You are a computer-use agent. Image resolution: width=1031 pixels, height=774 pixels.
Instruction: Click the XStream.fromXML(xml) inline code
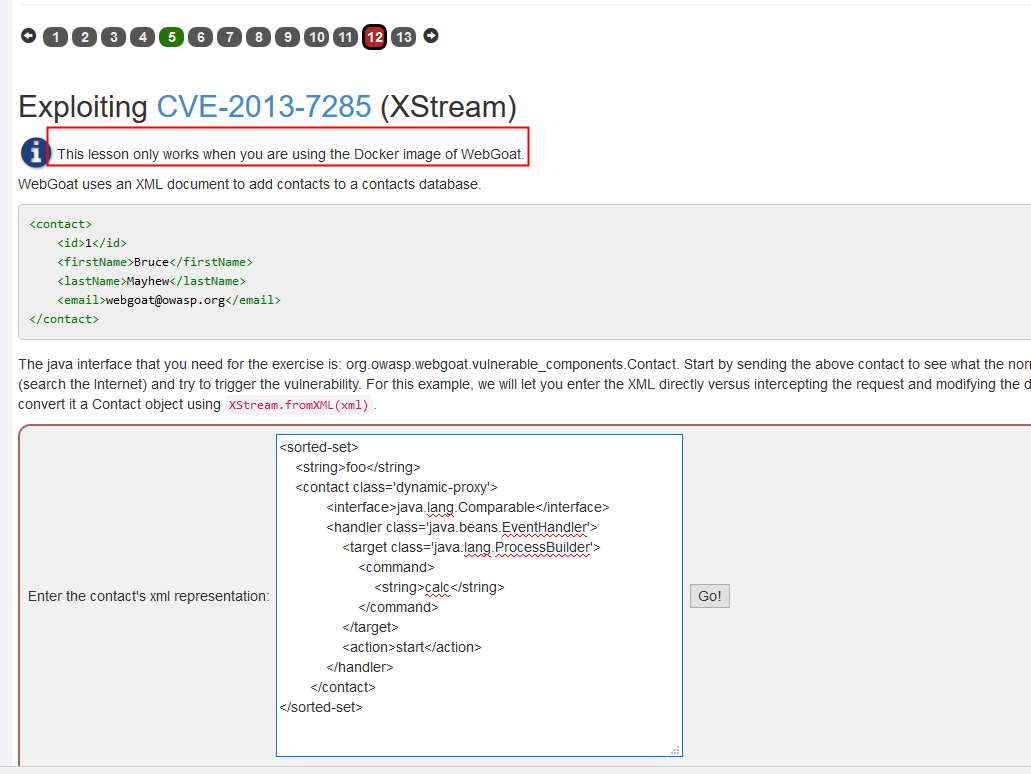point(299,404)
